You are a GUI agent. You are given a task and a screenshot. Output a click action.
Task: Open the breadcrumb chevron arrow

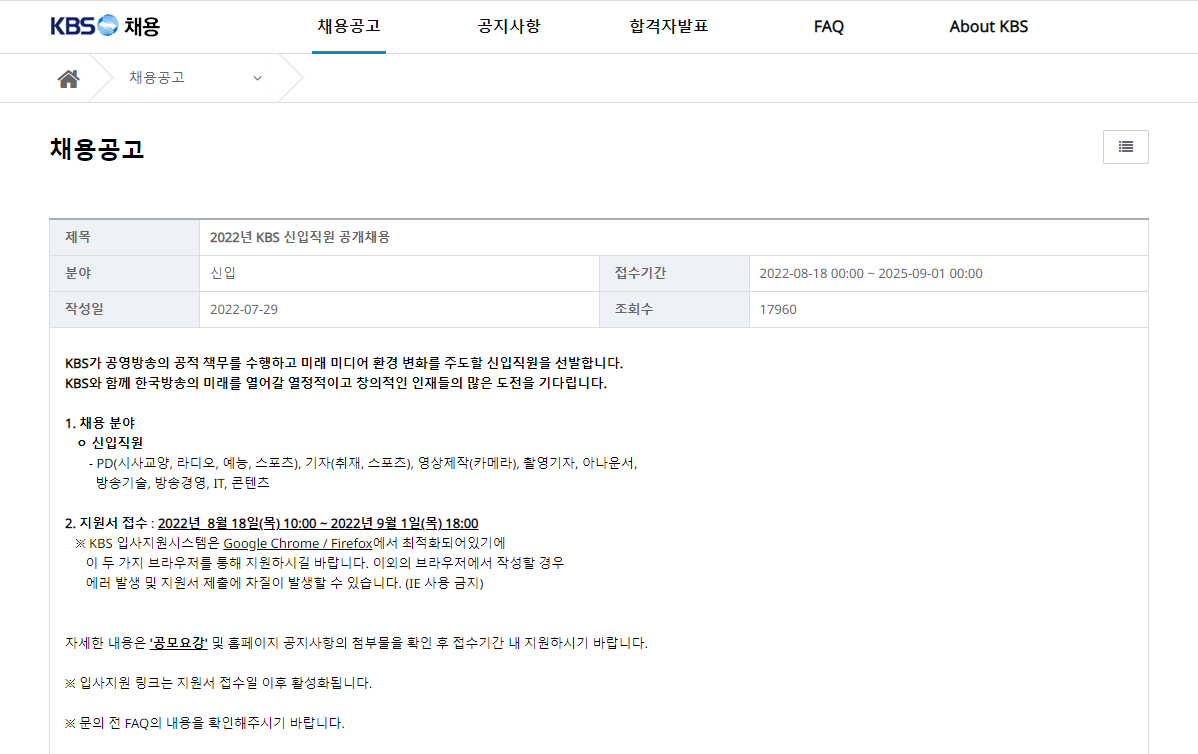tap(257, 77)
